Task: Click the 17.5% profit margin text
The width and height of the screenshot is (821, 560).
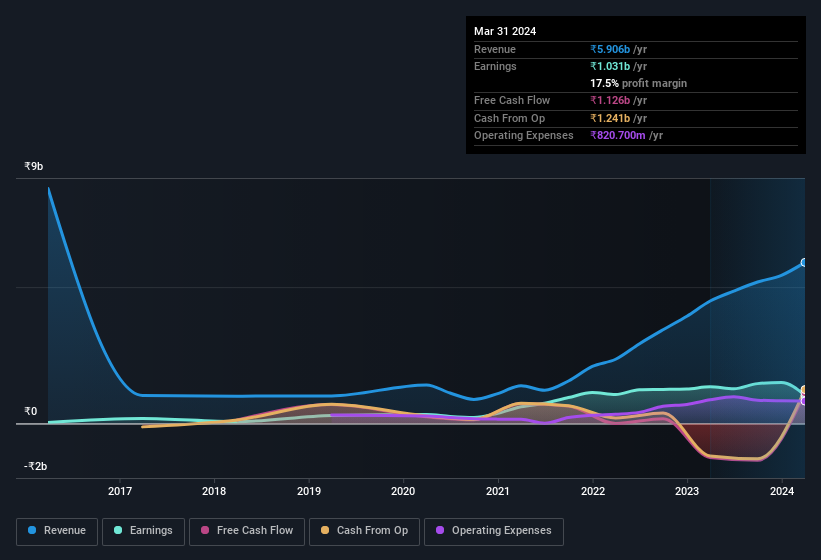Action: [638, 83]
